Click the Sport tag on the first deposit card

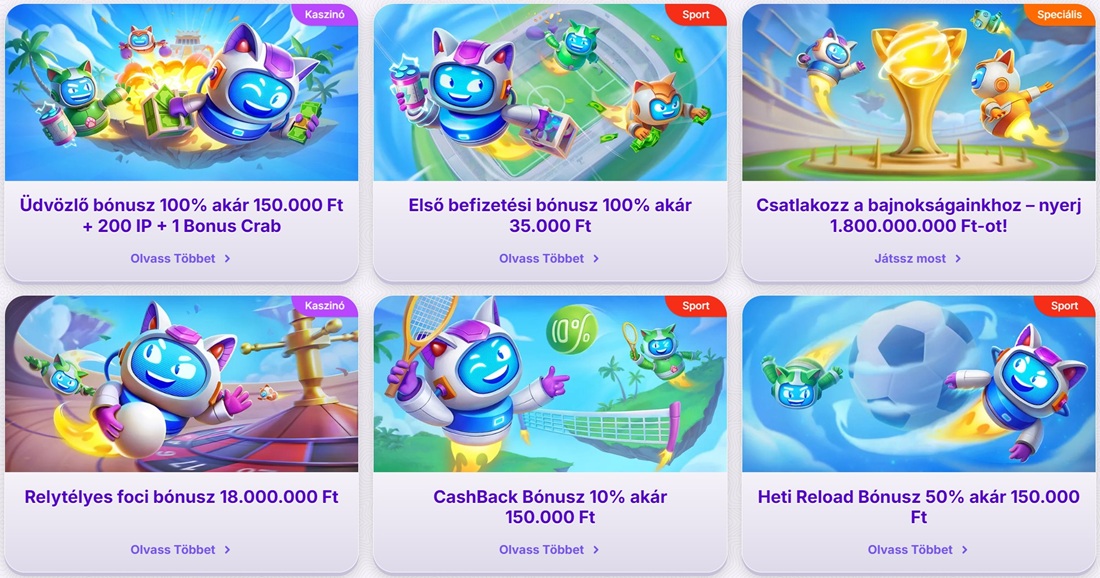(x=696, y=14)
